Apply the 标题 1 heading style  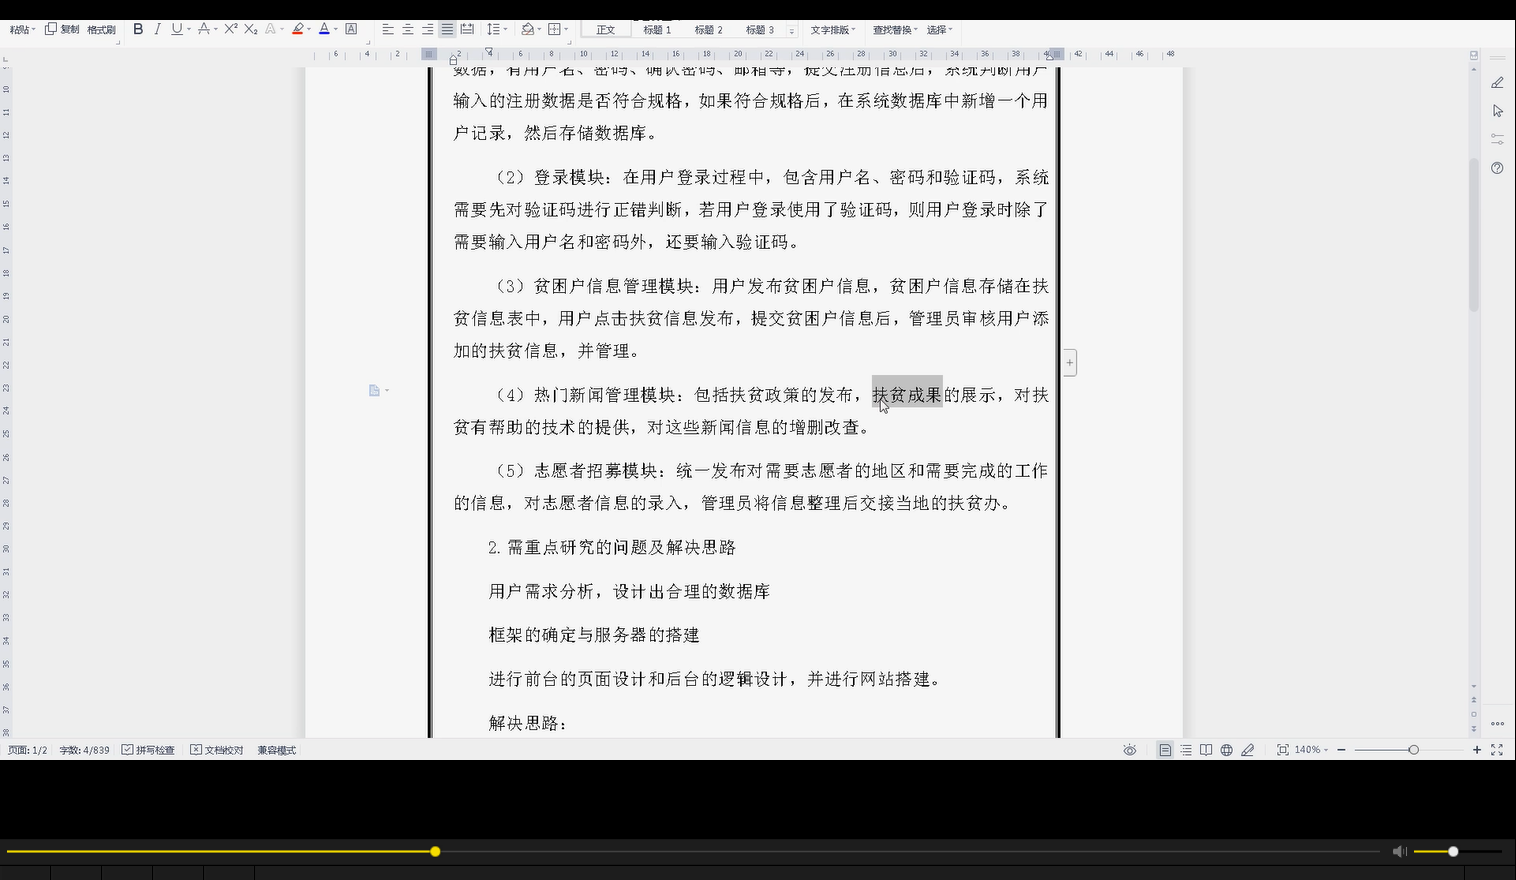tap(657, 29)
